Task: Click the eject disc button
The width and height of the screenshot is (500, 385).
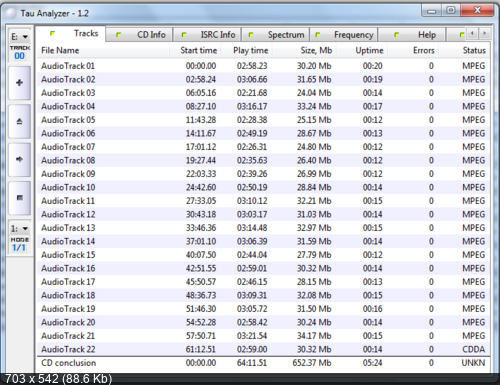Action: pos(20,121)
